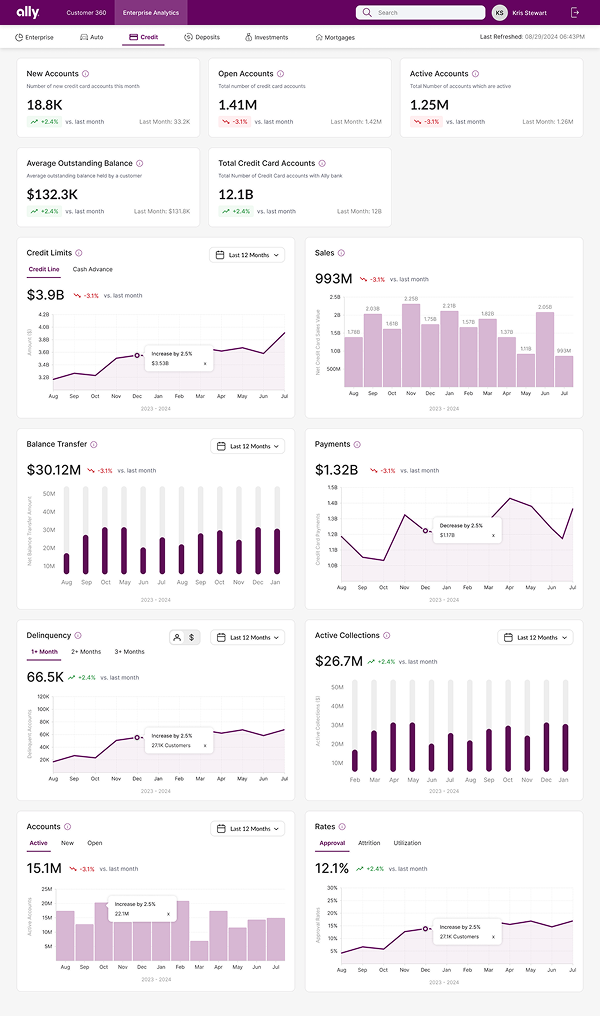Select the Credit sub-tab
The width and height of the screenshot is (600, 1017).
(143, 38)
